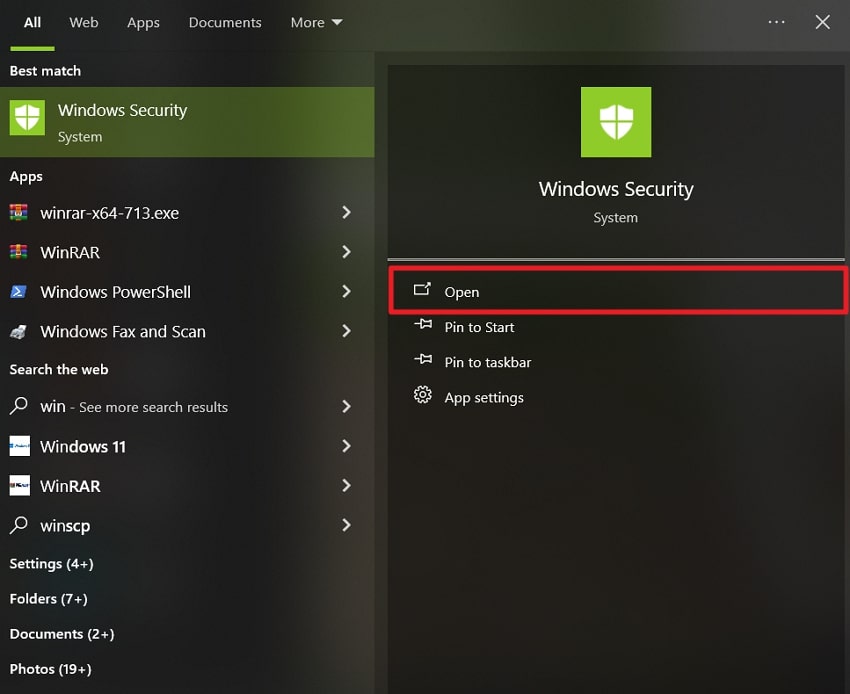The image size is (850, 694).
Task: Click the pin icon next to Pin to taskbar
Action: pyautogui.click(x=423, y=359)
